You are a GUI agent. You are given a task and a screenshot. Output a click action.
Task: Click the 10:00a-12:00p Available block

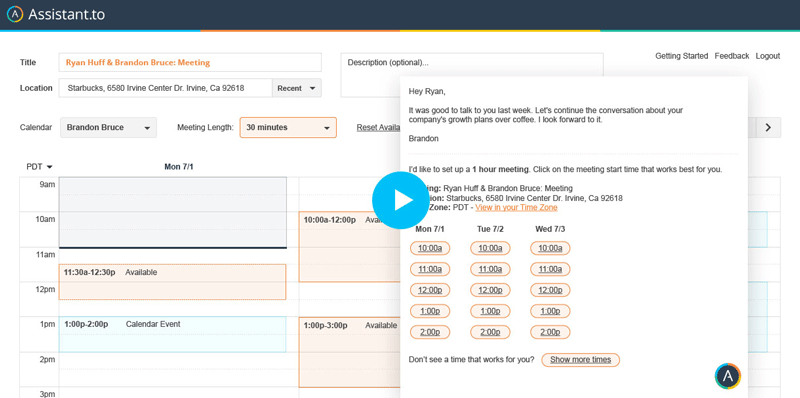(x=349, y=247)
